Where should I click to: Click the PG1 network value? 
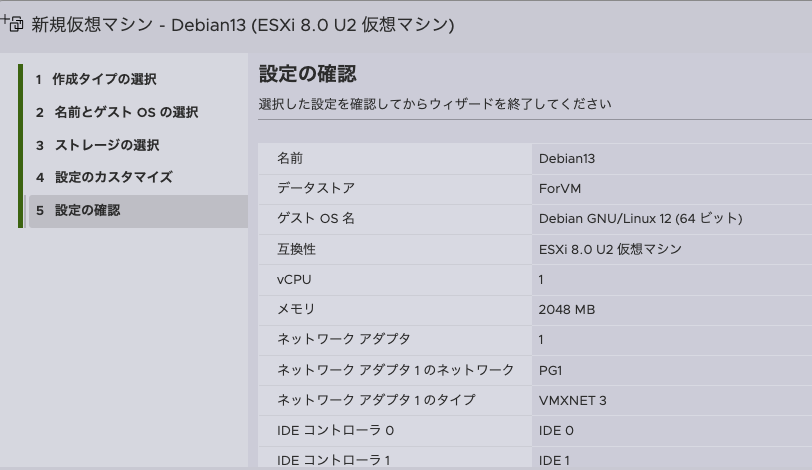pyautogui.click(x=550, y=371)
